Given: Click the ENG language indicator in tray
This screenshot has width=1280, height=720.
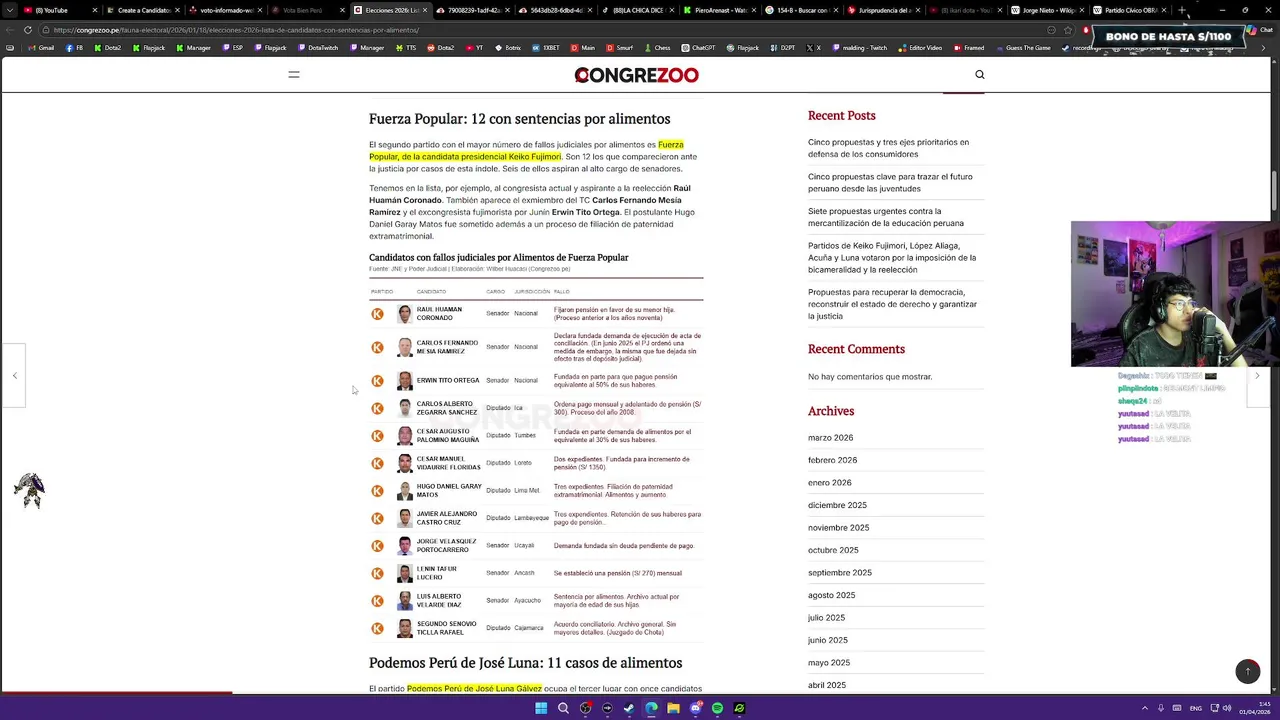Looking at the screenshot, I should (1197, 708).
